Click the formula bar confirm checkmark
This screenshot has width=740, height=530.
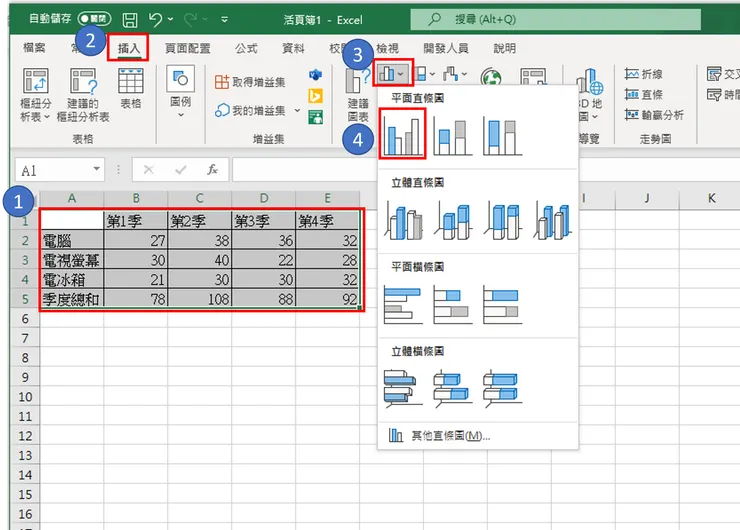point(180,169)
